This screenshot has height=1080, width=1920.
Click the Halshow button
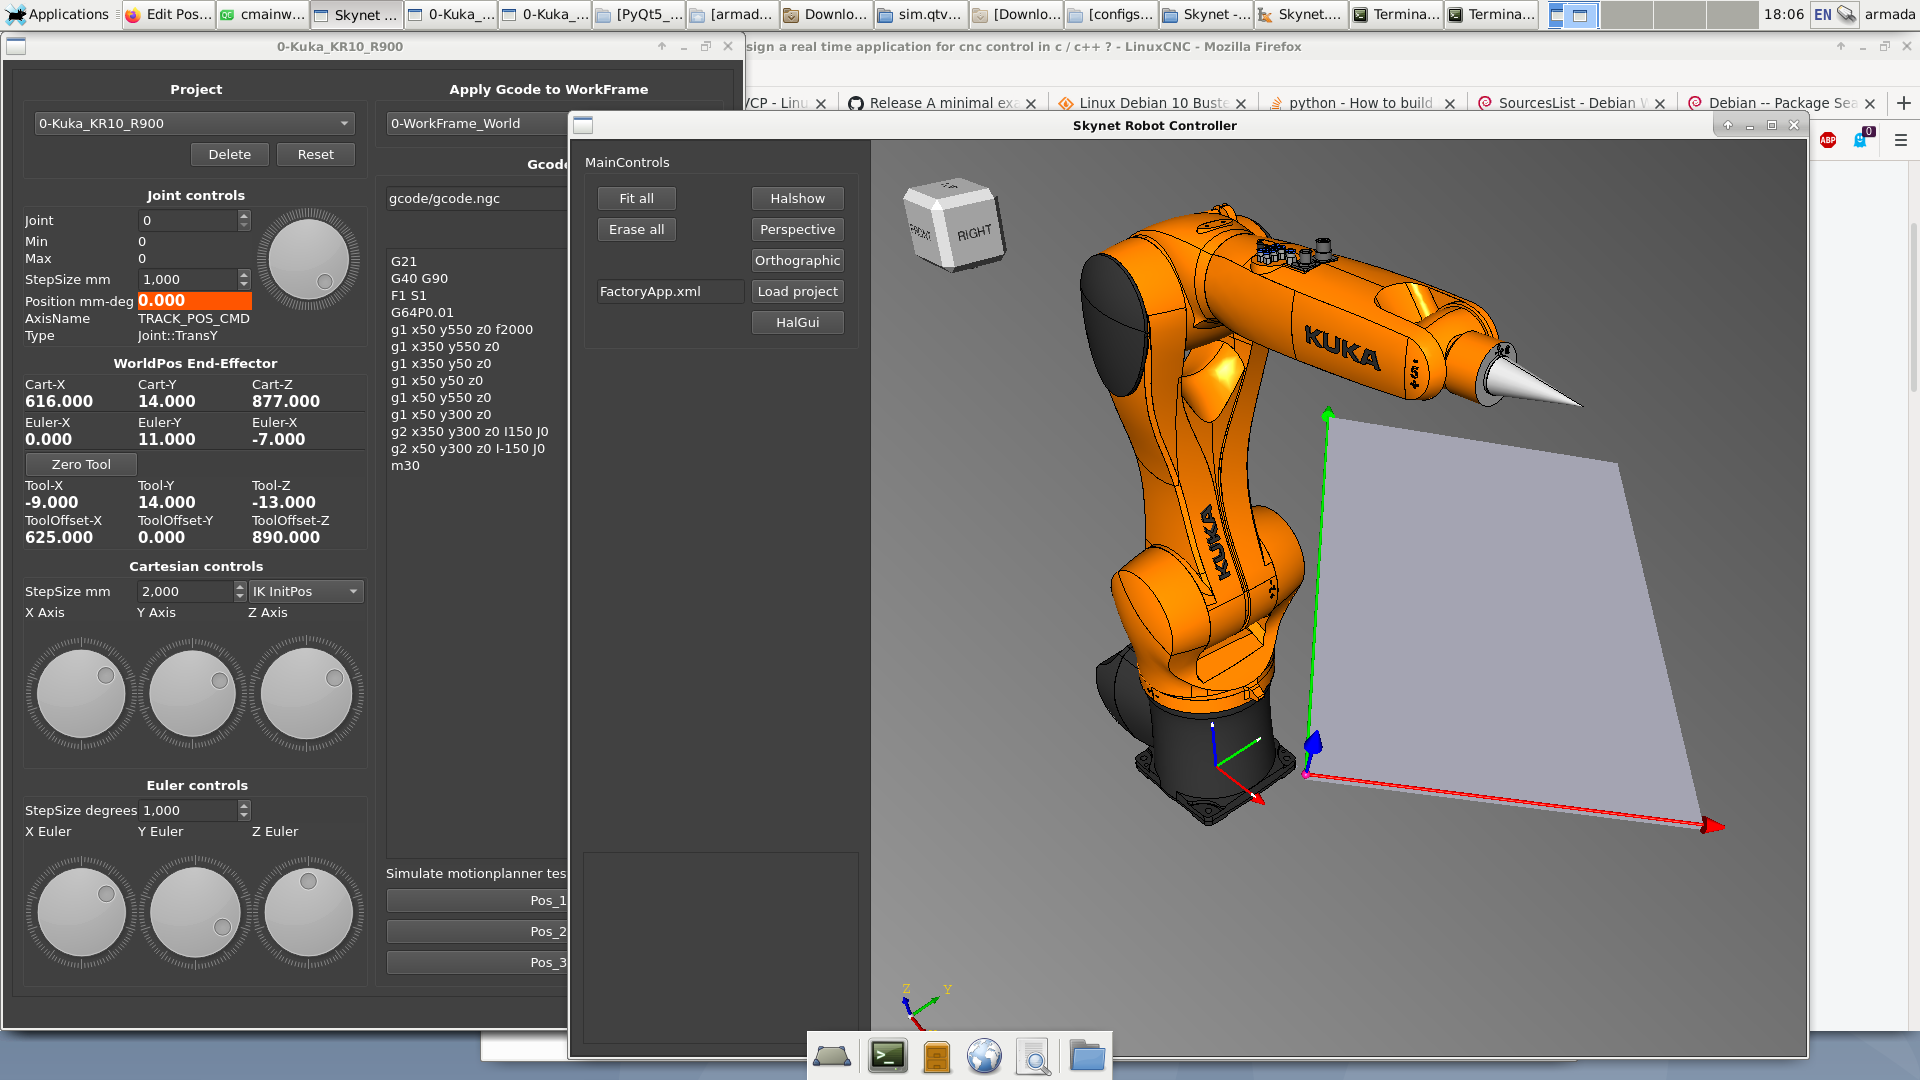[798, 198]
